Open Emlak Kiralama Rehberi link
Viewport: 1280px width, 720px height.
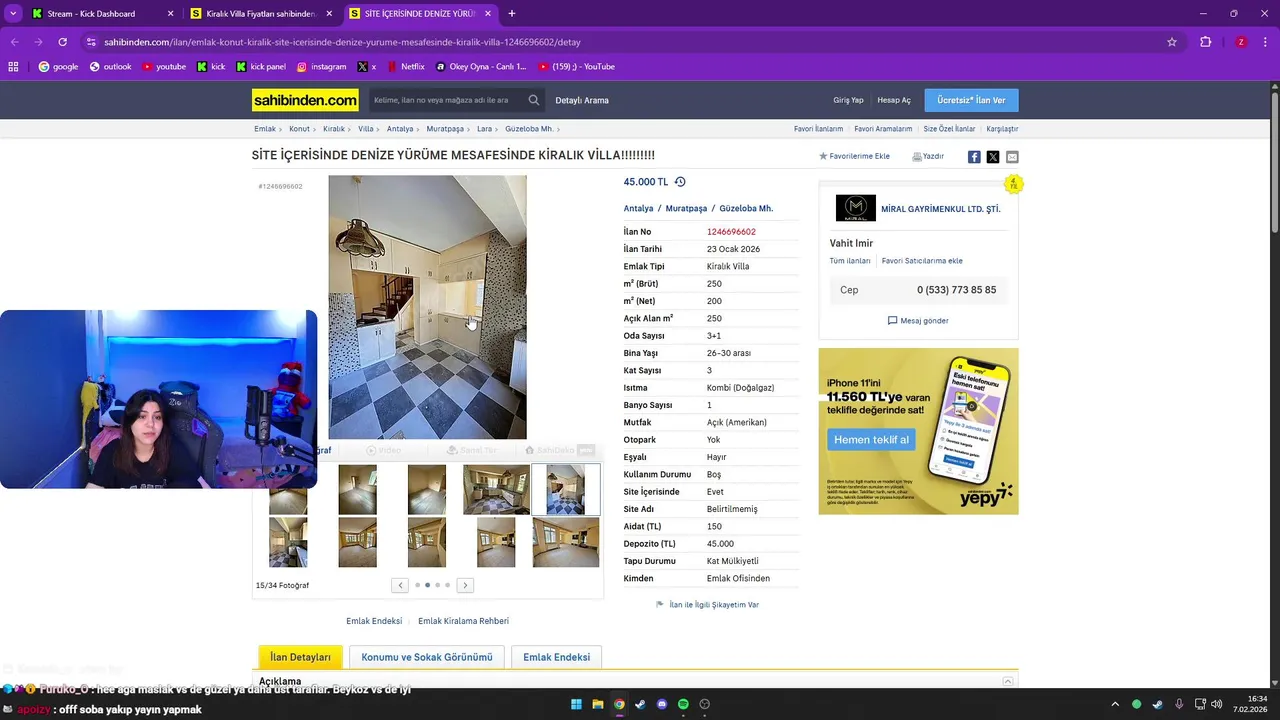tap(463, 621)
